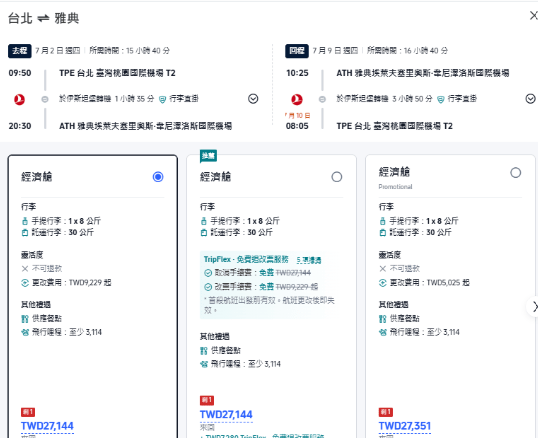538x438 pixels.
Task: Click the TWD27,351 Promotional fare price
Action: (405, 426)
